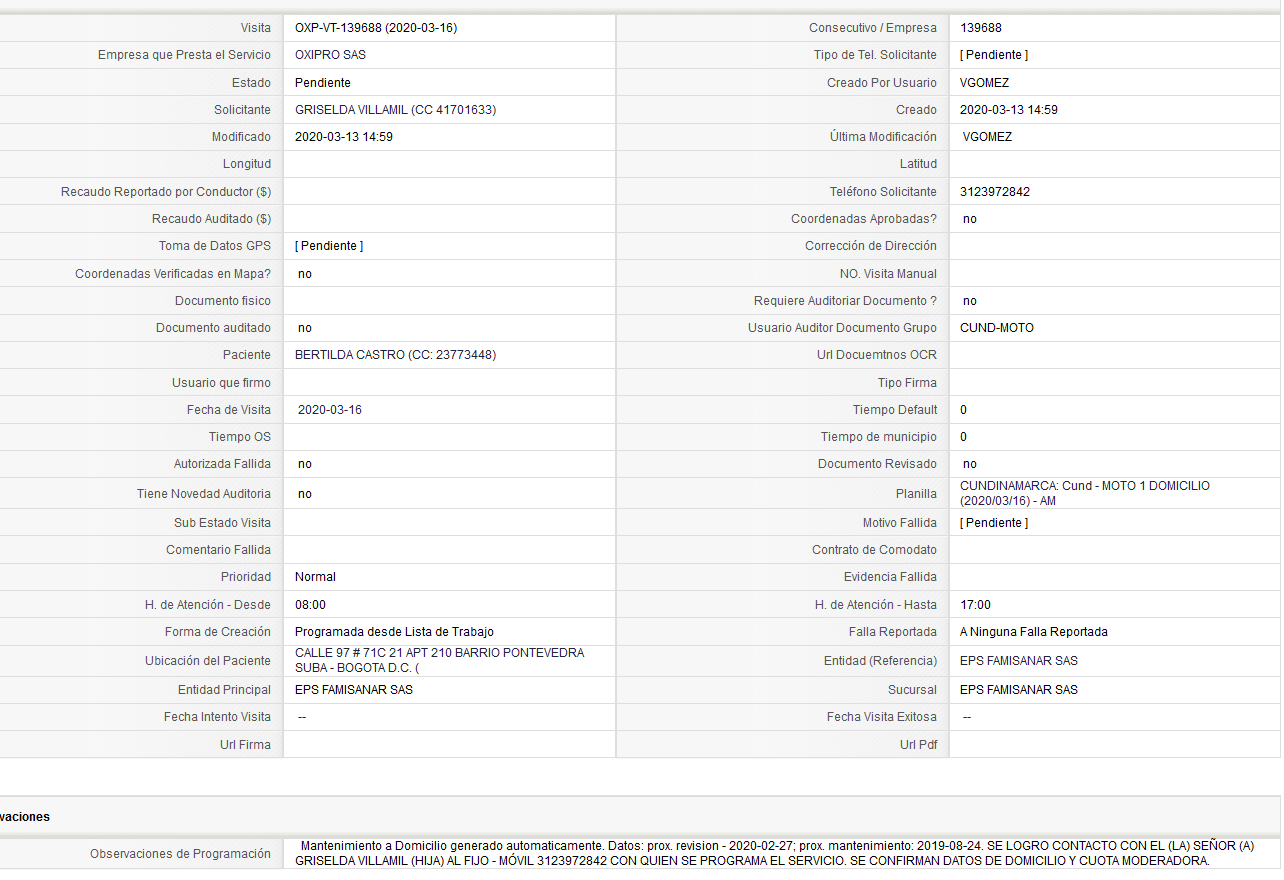Click the value OXIPRO SAS
The image size is (1284, 880).
tap(330, 55)
